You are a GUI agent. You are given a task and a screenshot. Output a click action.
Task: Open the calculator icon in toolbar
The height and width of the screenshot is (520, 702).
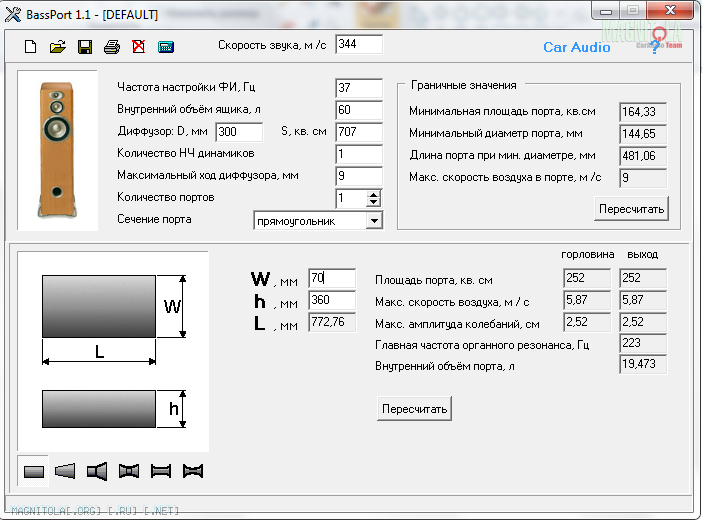pos(166,47)
